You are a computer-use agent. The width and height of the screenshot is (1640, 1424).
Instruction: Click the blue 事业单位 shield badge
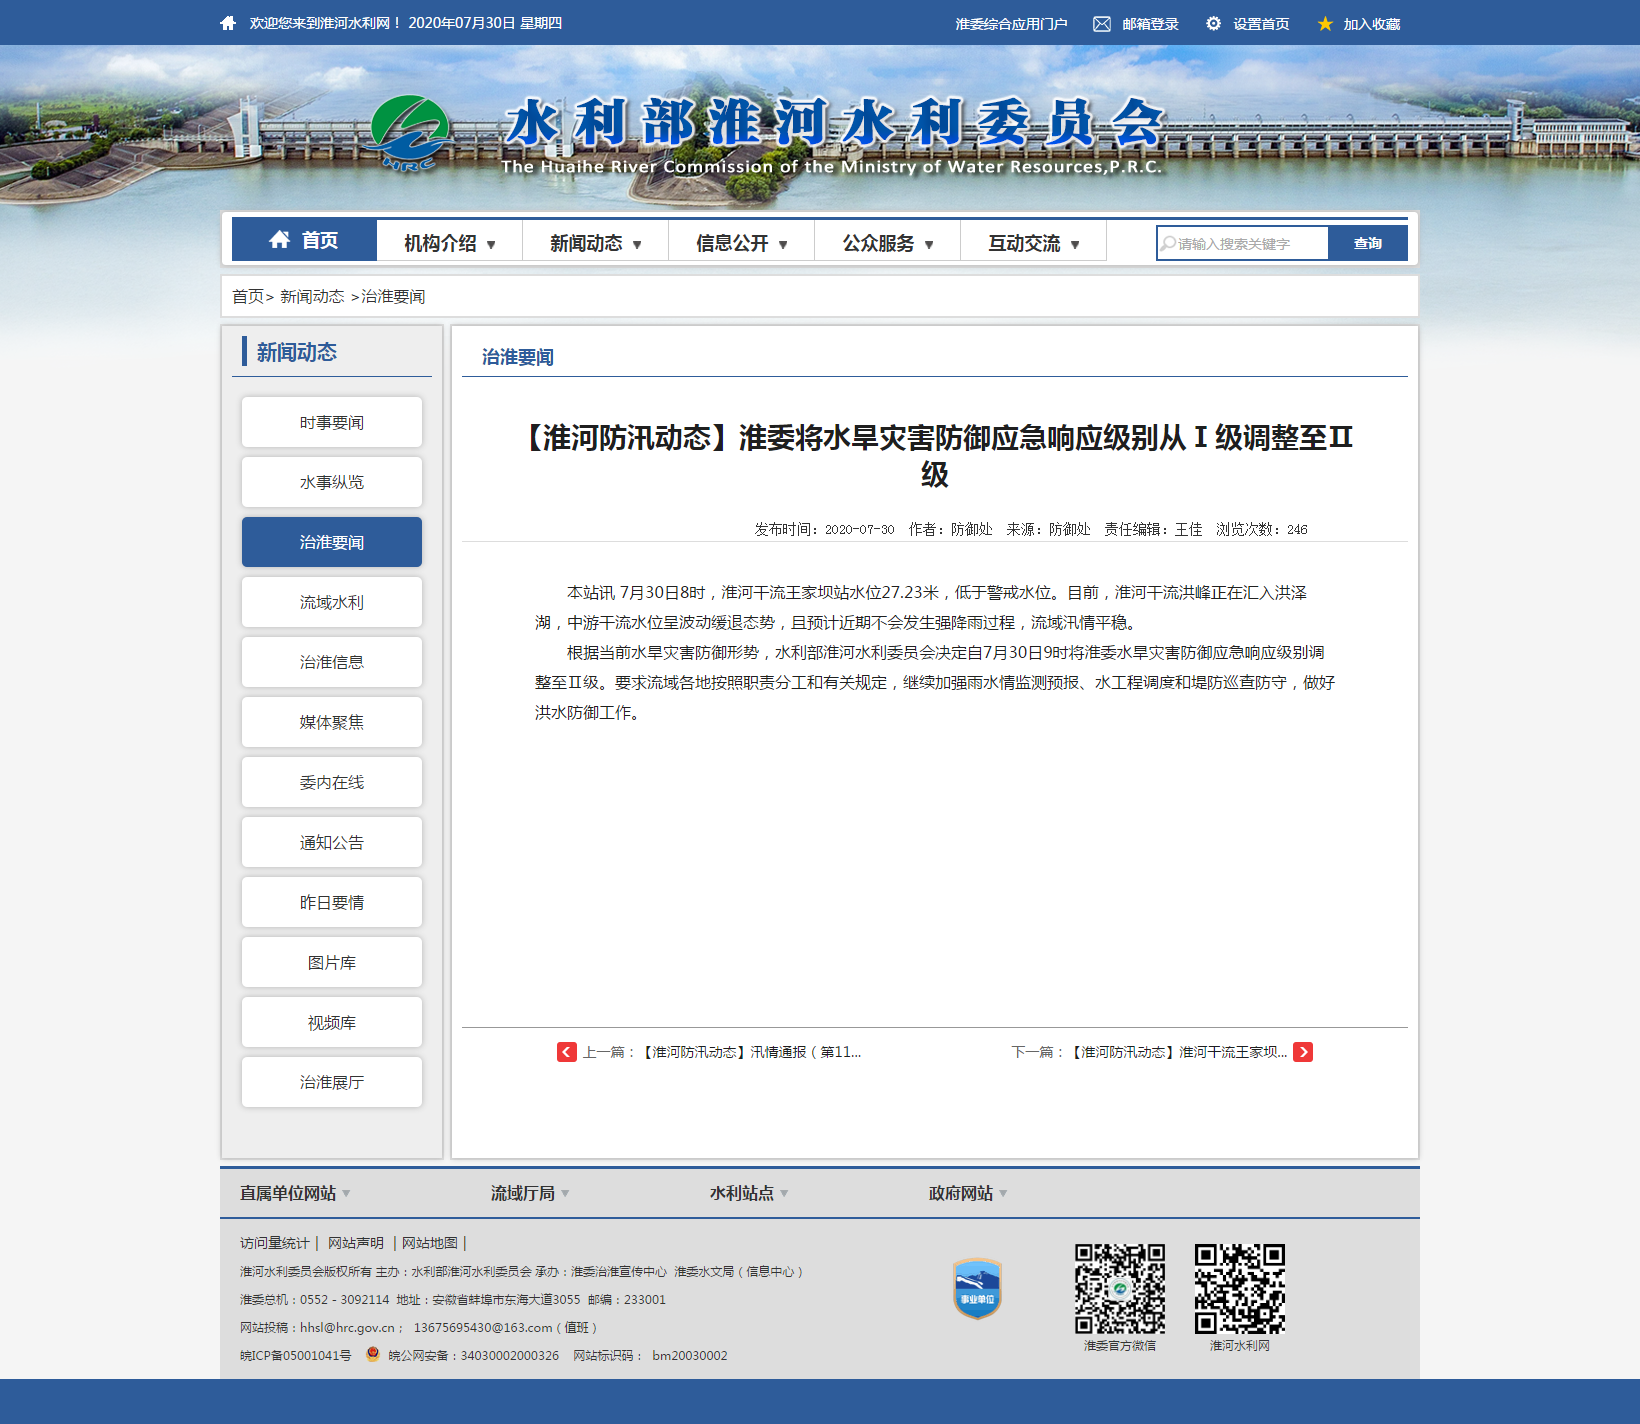977,1289
